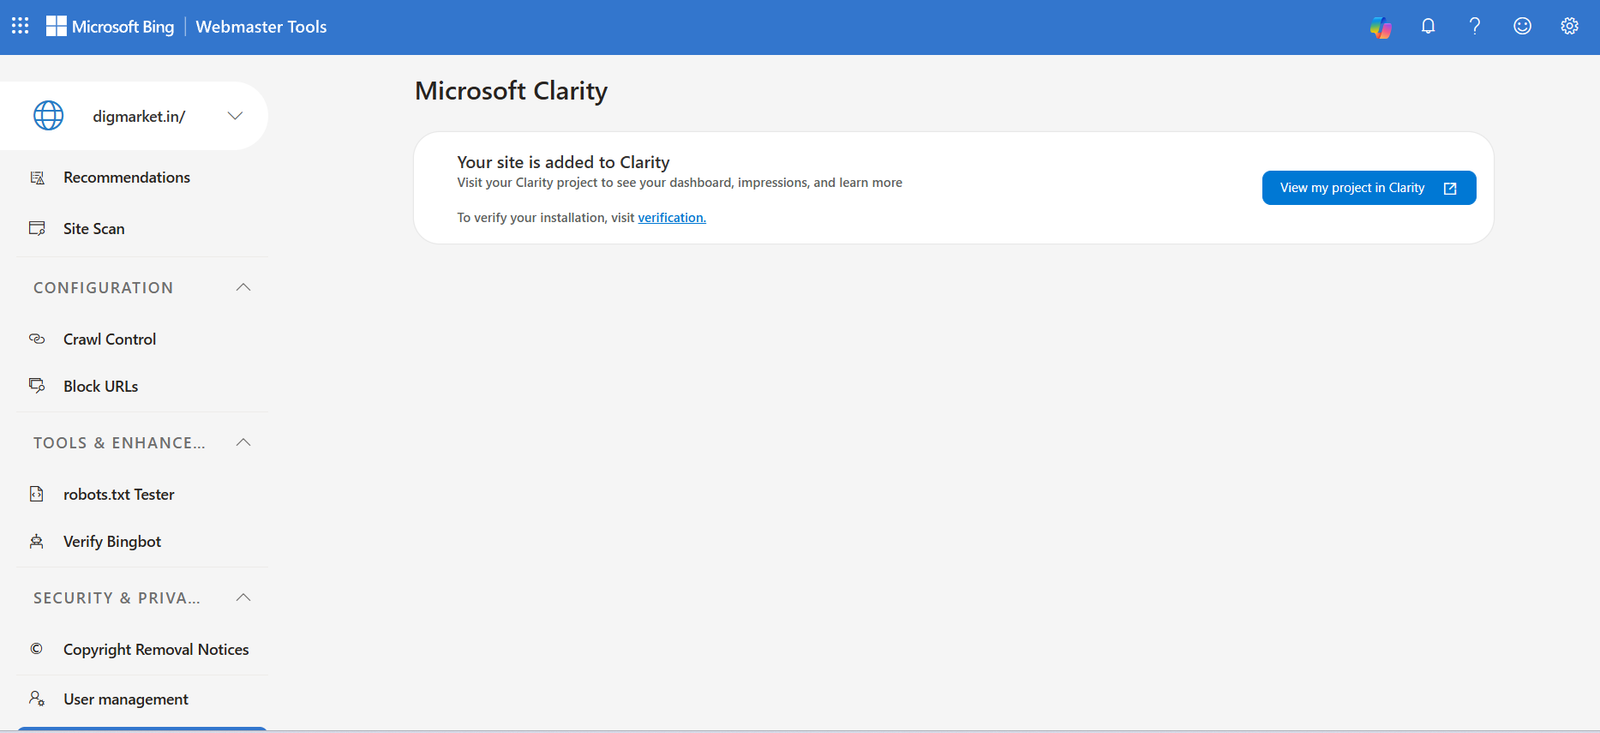Screen dimensions: 1600x733
Task: Collapse the CONFIGURATION section
Action: (x=243, y=287)
